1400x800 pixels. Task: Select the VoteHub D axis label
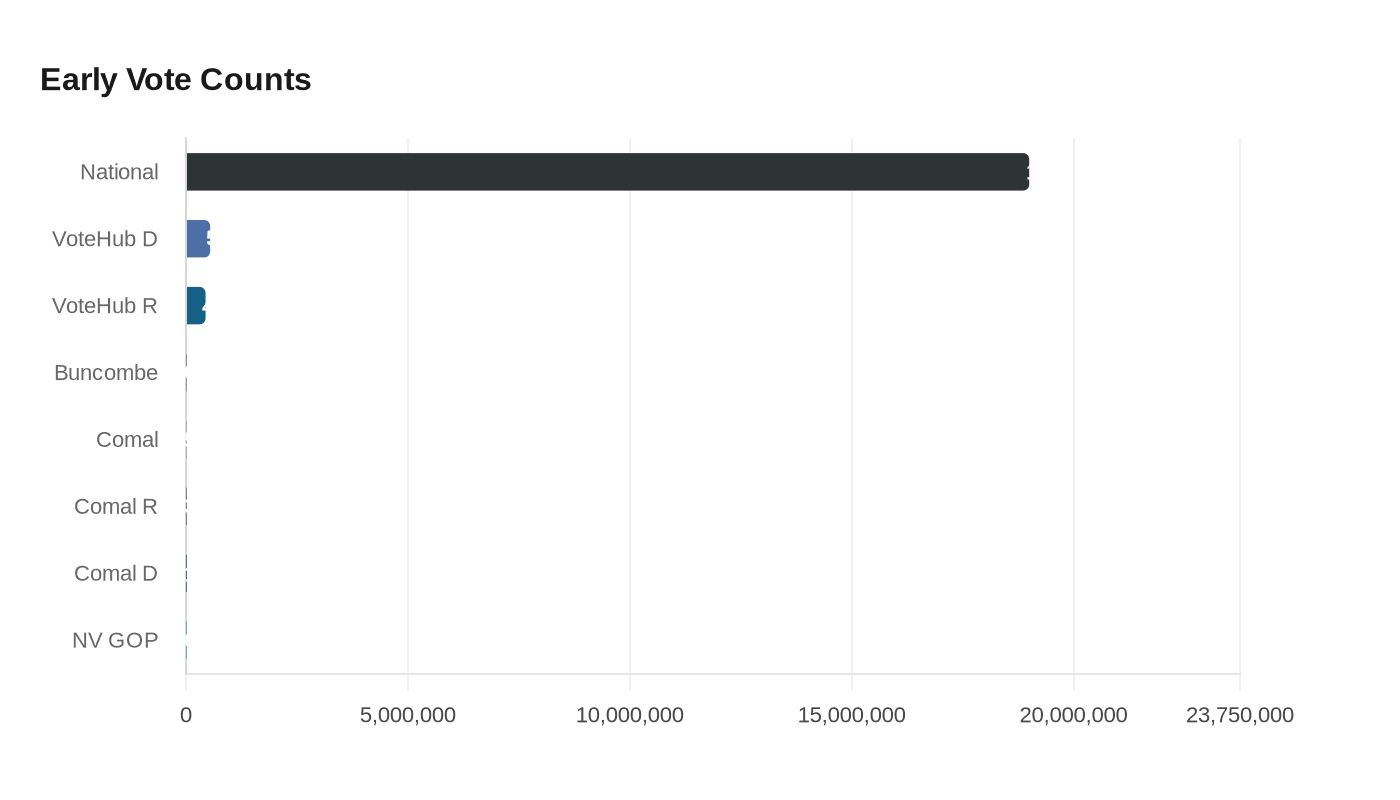point(105,239)
